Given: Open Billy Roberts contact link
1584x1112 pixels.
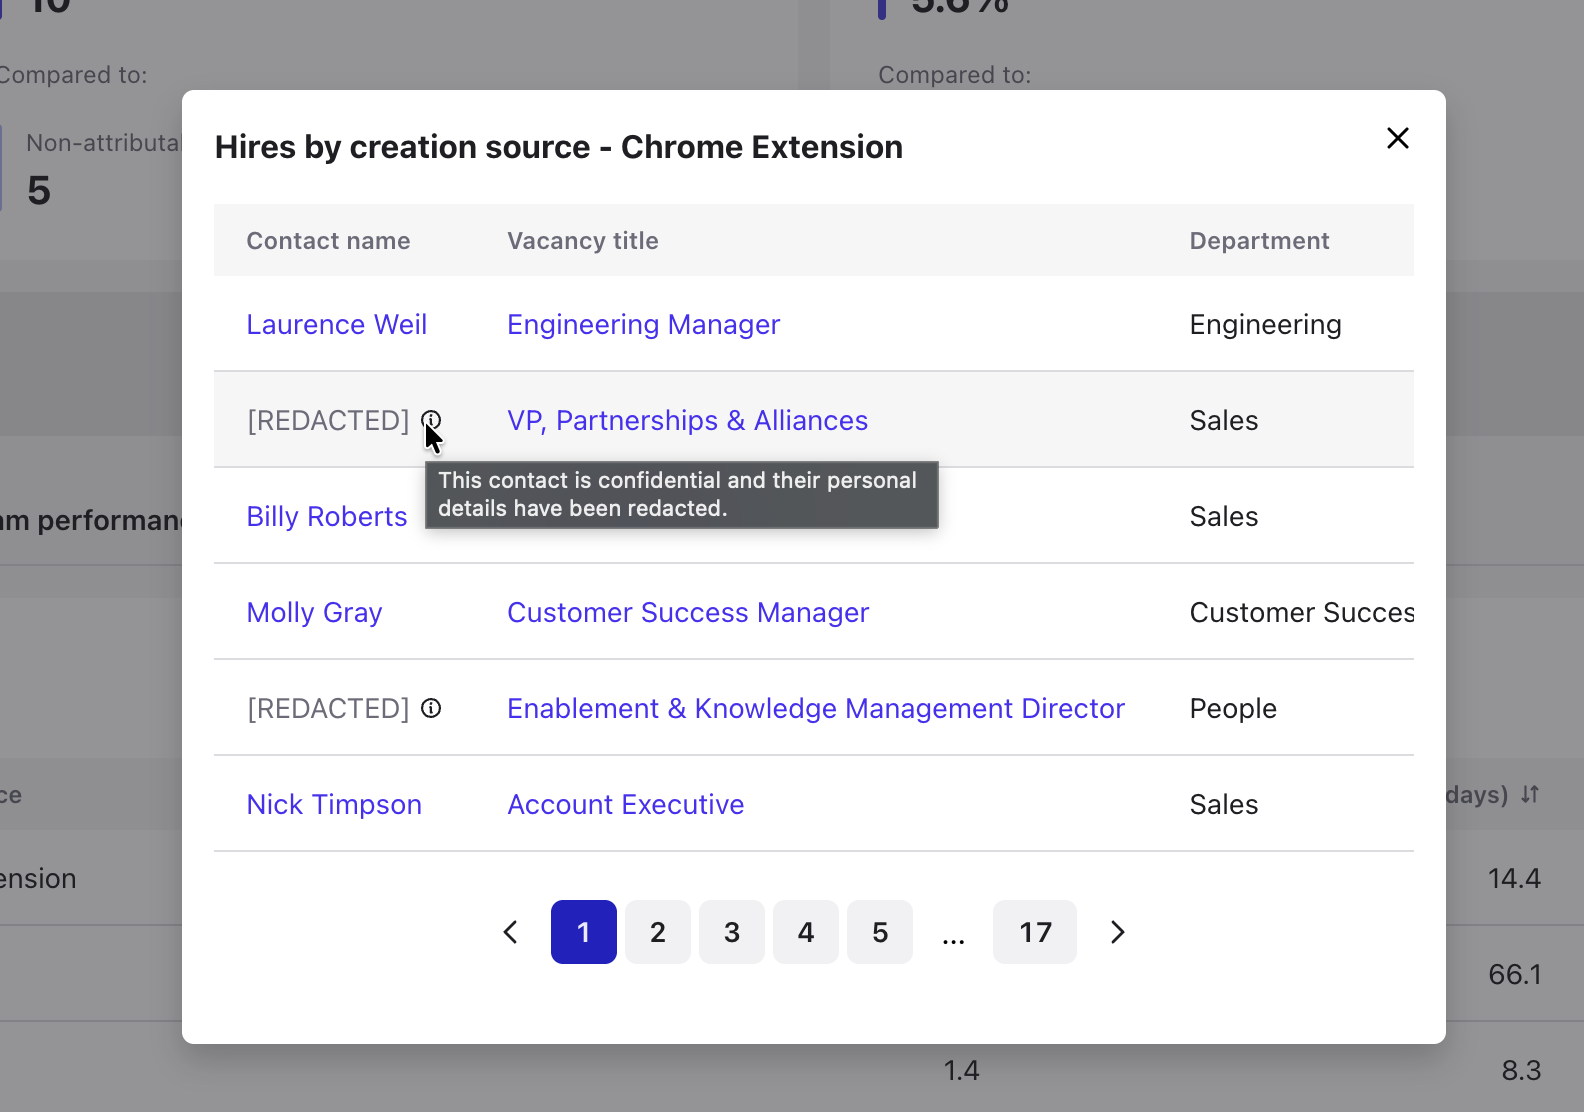Looking at the screenshot, I should [326, 517].
